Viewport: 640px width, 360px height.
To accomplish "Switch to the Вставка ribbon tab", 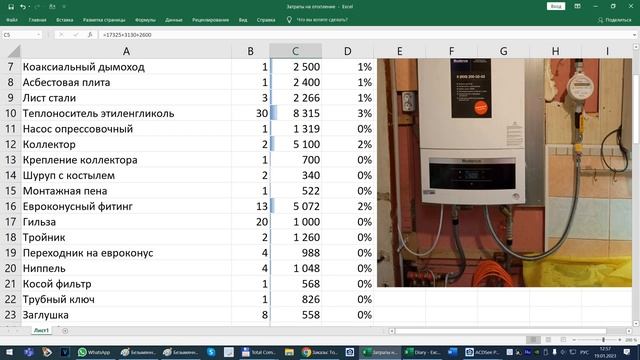I will 64,20.
